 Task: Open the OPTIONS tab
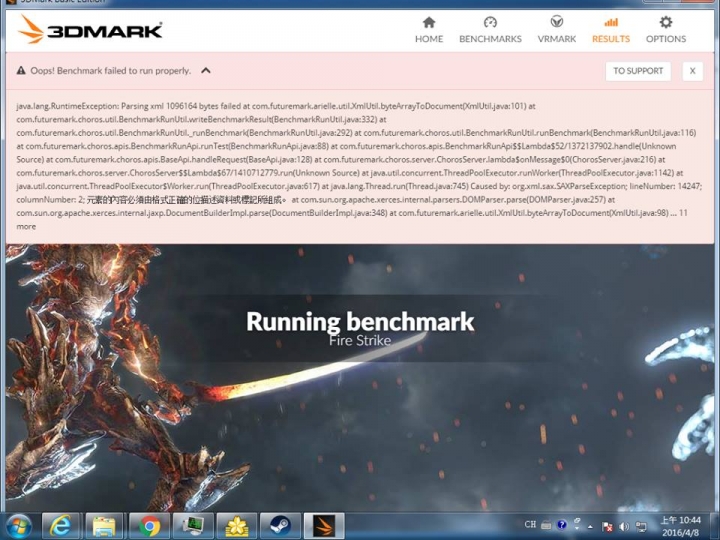pyautogui.click(x=666, y=30)
